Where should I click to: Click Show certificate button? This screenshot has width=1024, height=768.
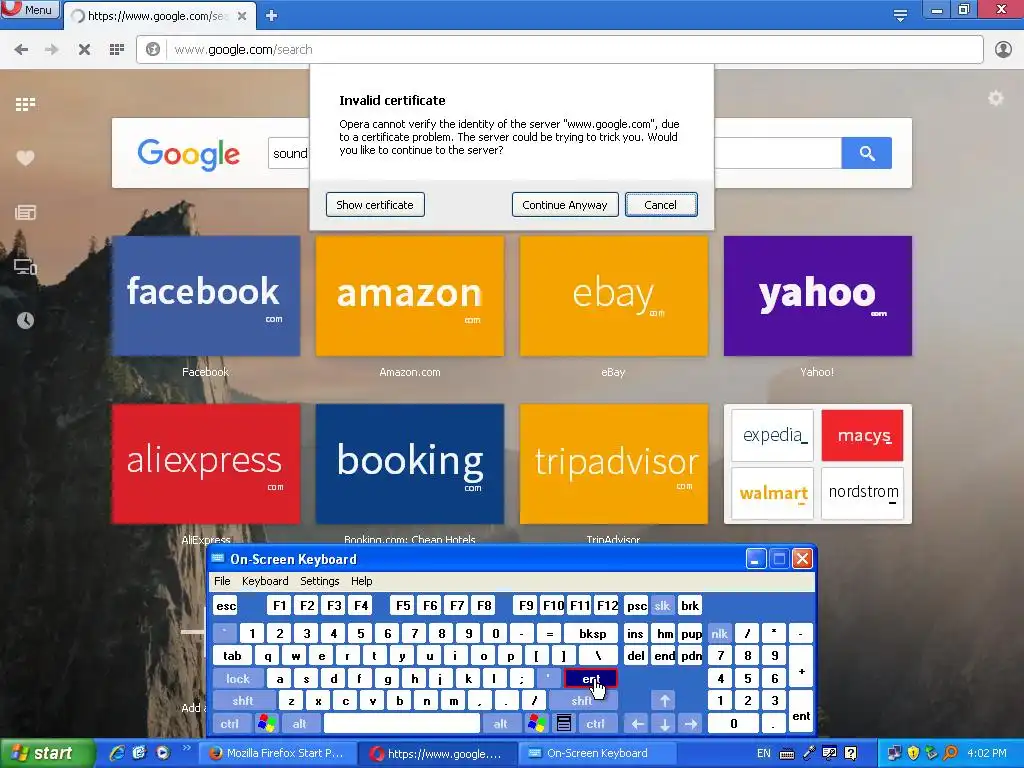click(x=375, y=204)
